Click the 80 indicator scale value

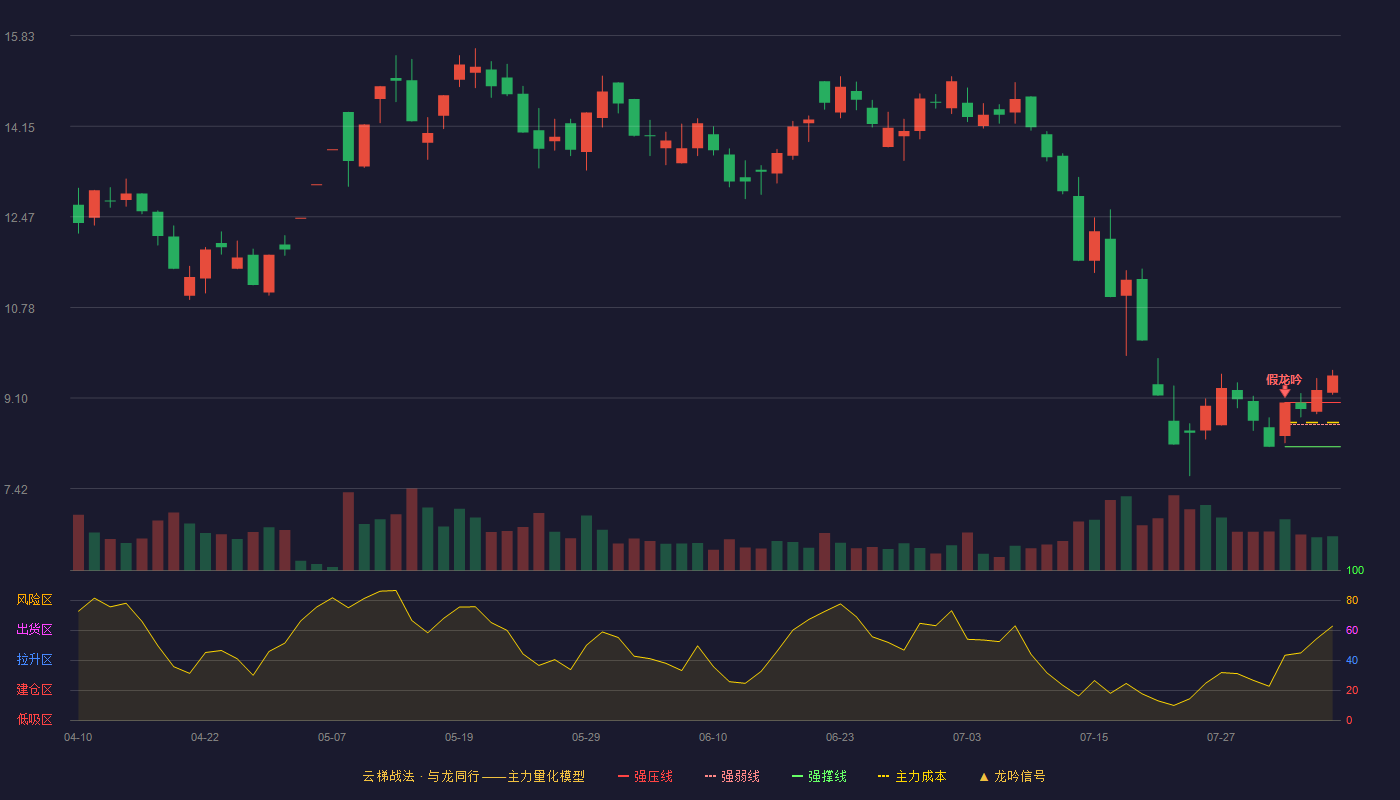[x=1352, y=600]
